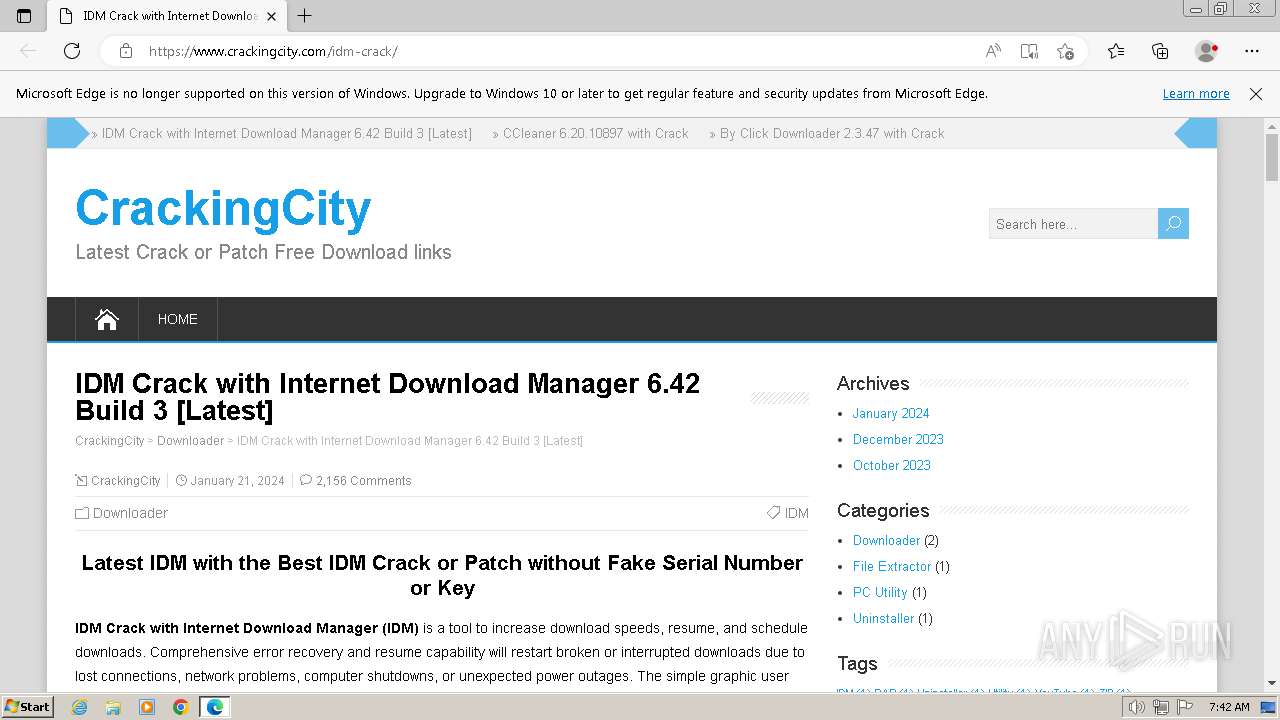The height and width of the screenshot is (720, 1280).
Task: Click the Downloader breadcrumb link
Action: pos(190,440)
